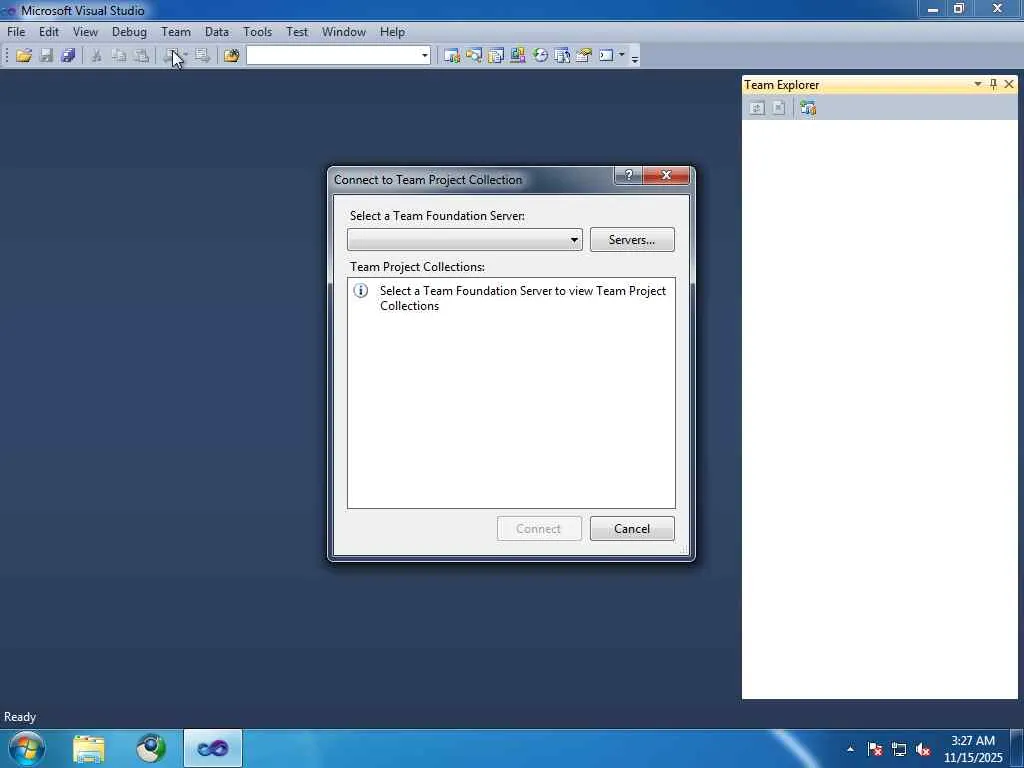
Task: Click the Copy icon in the toolbar
Action: (x=119, y=56)
